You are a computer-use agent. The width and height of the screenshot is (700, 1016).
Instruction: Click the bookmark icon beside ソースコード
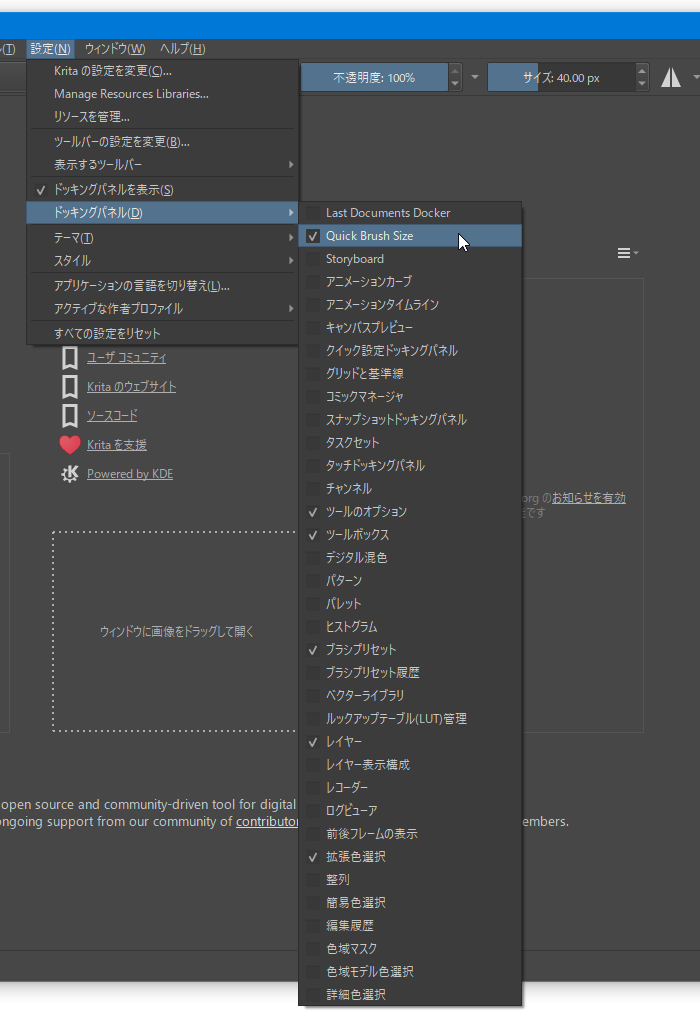pos(70,416)
